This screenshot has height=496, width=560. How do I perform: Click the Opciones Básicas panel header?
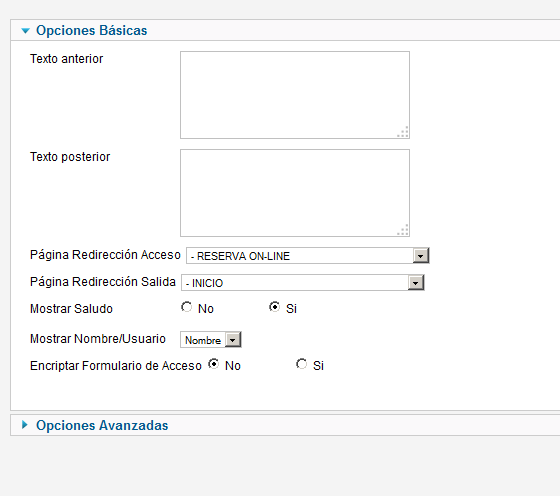[x=286, y=30]
